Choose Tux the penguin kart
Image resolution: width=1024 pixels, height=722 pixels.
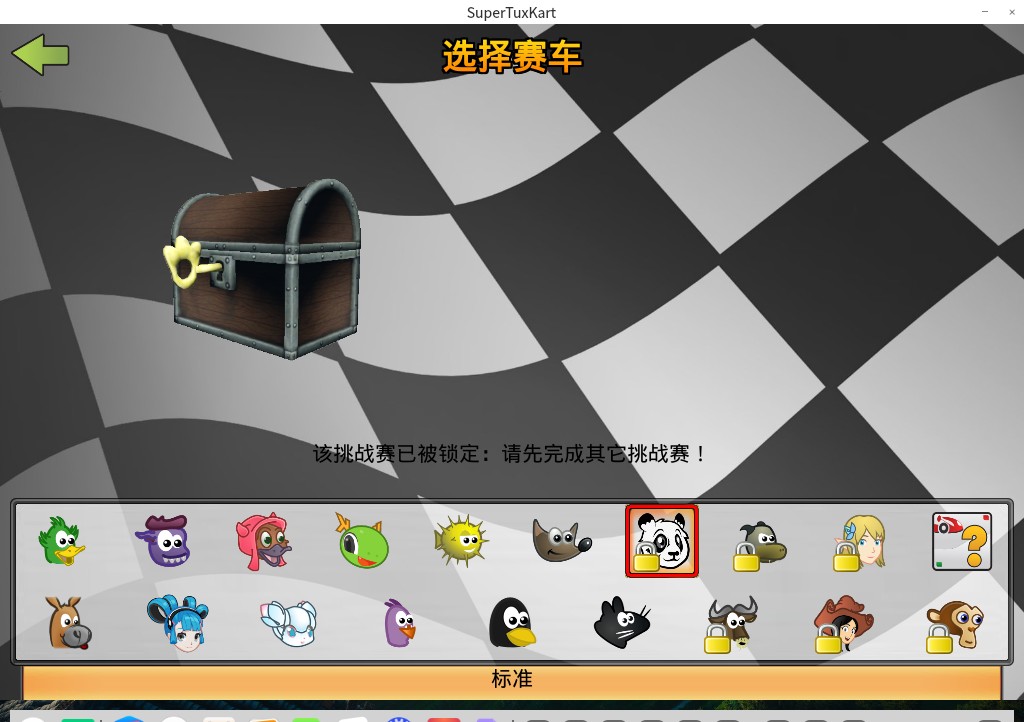[x=511, y=623]
